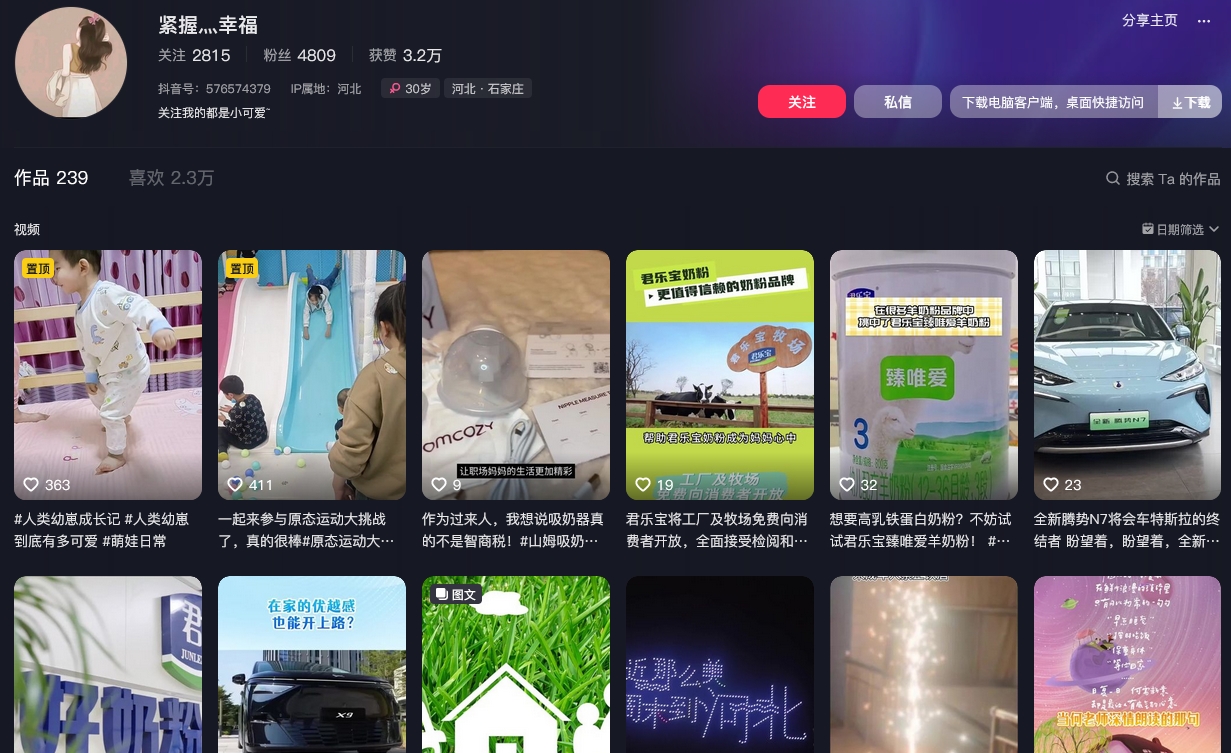Open the drone light show video
The image size is (1231, 753).
point(720,664)
